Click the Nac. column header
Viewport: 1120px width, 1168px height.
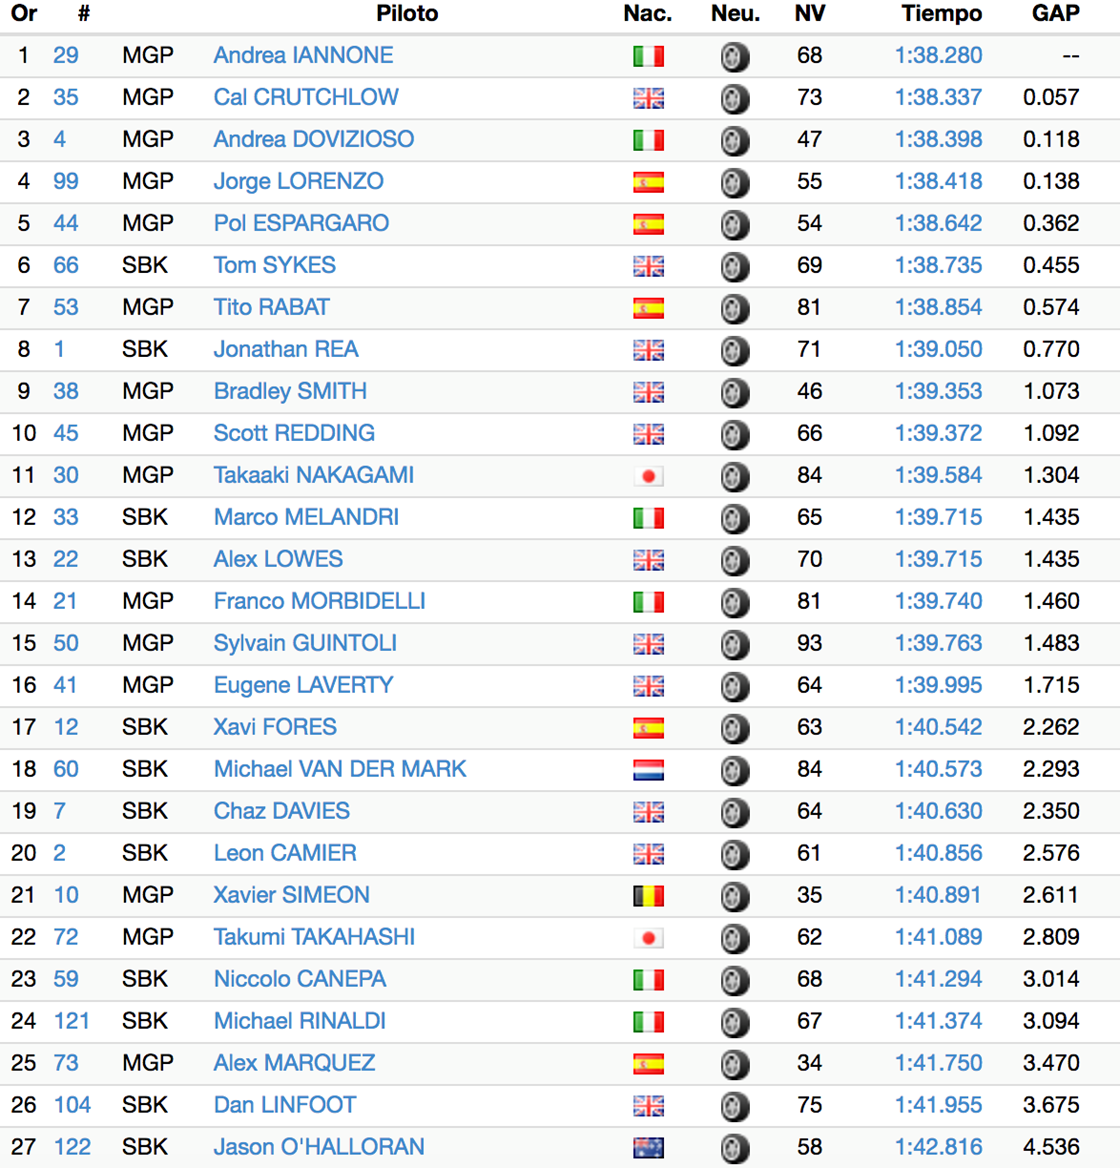(648, 13)
